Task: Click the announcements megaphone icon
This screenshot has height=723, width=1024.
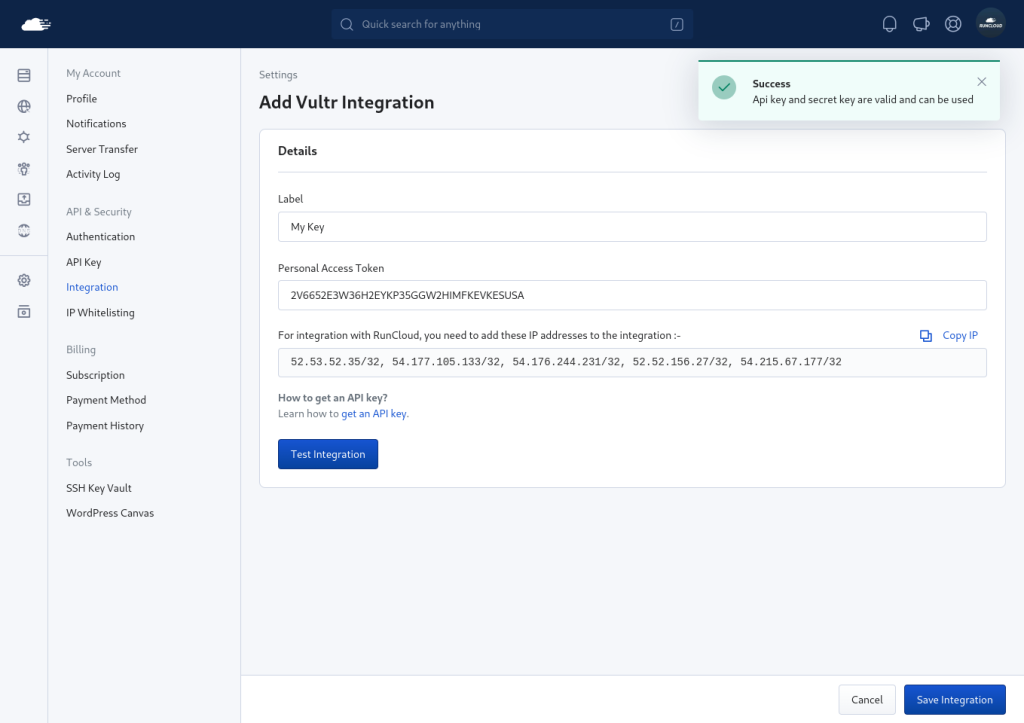Action: click(921, 24)
